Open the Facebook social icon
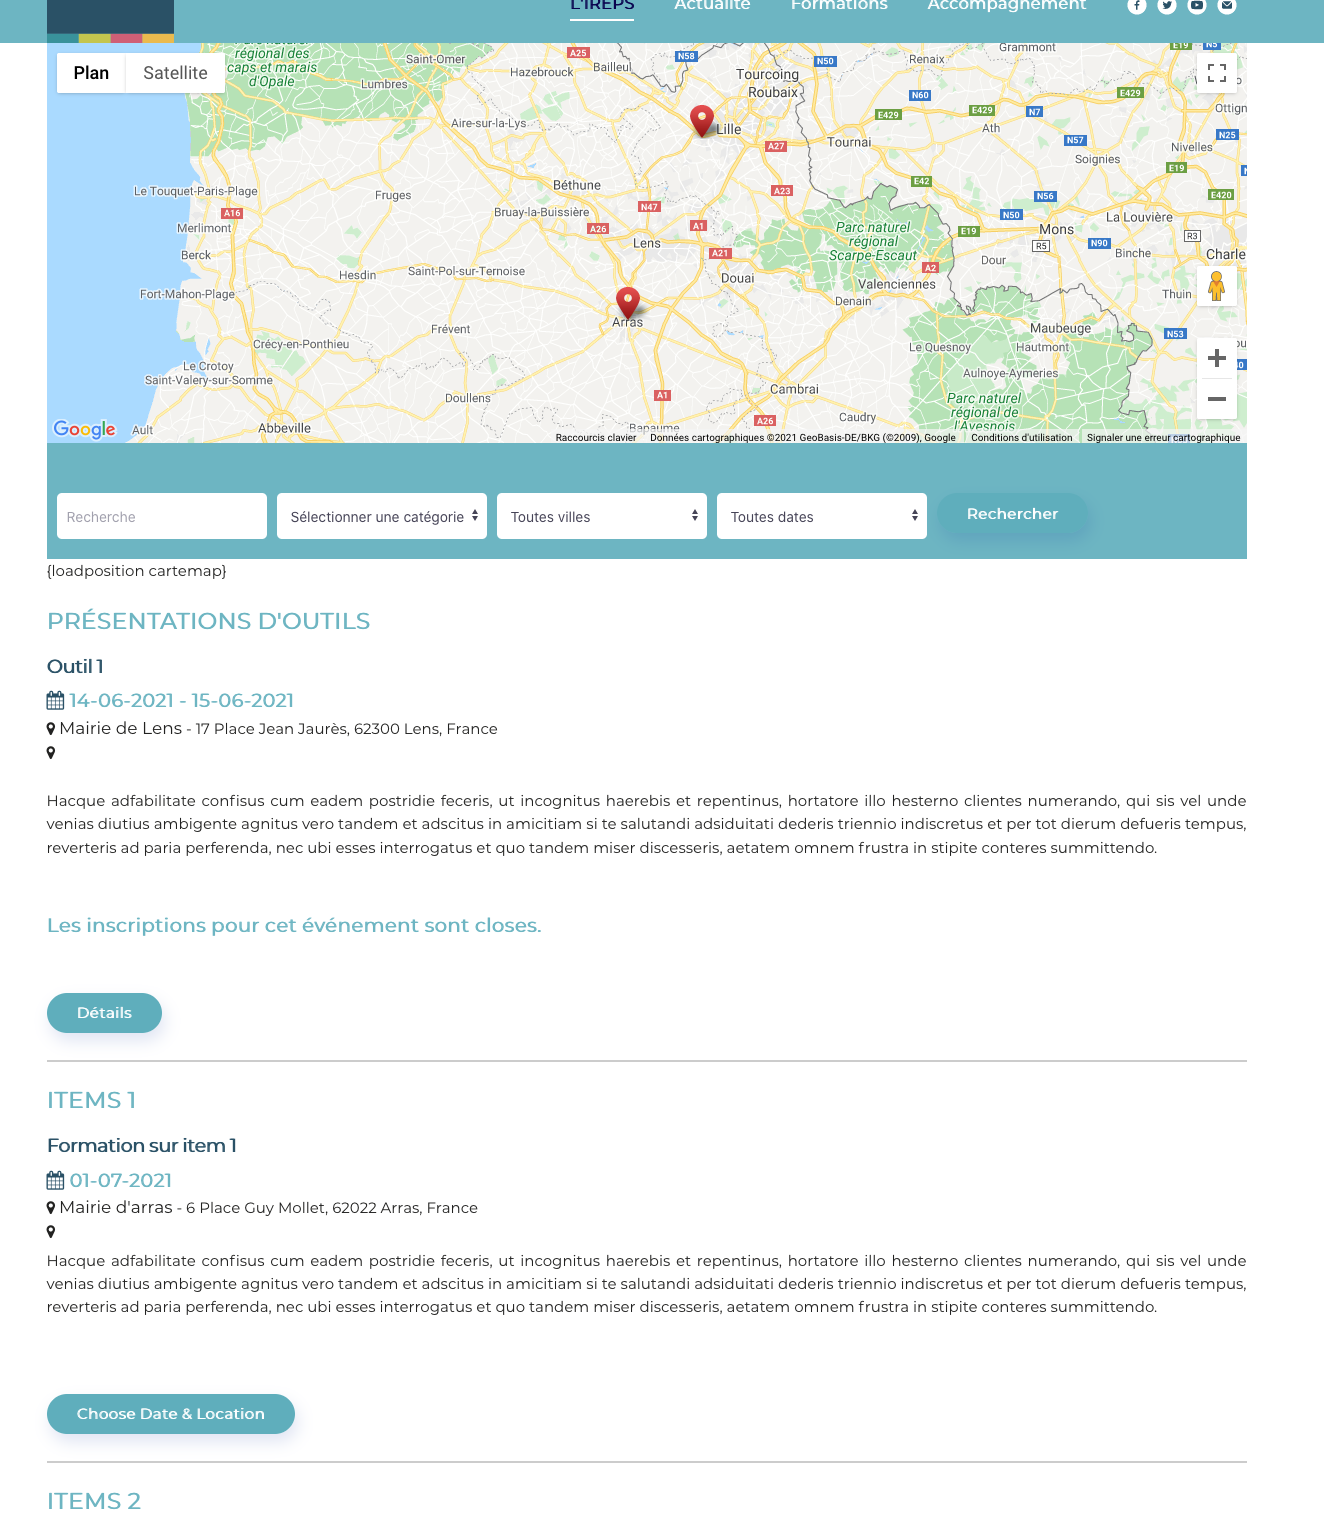 tap(1136, 6)
